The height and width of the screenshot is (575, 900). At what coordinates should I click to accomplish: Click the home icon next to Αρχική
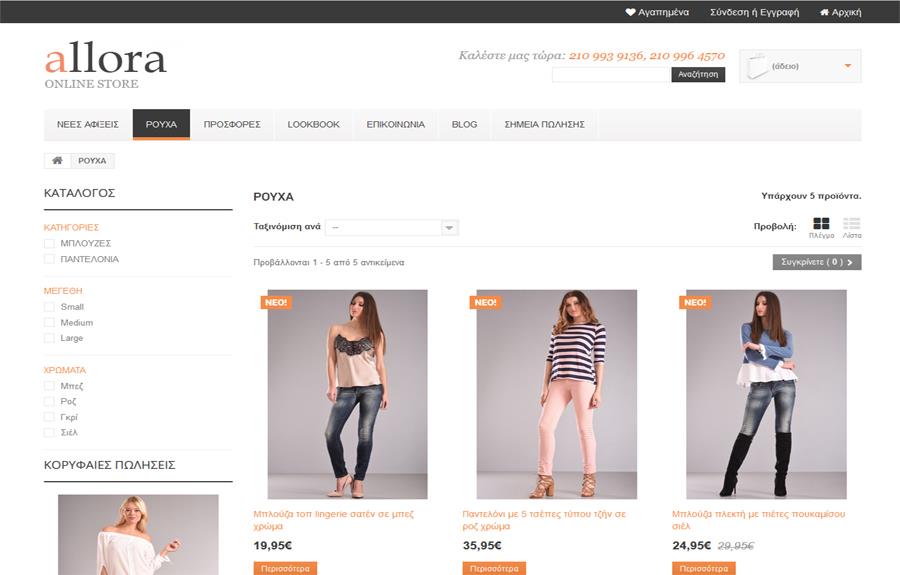[x=824, y=12]
